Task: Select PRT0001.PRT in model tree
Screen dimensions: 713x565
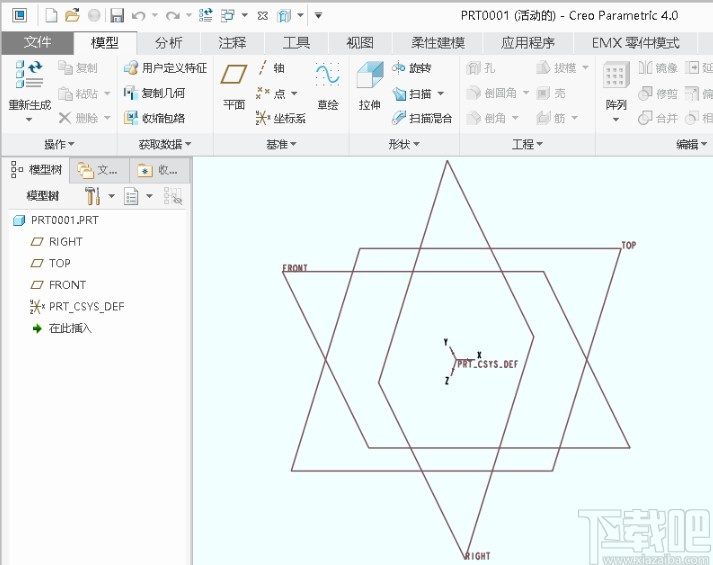Action: tap(65, 220)
